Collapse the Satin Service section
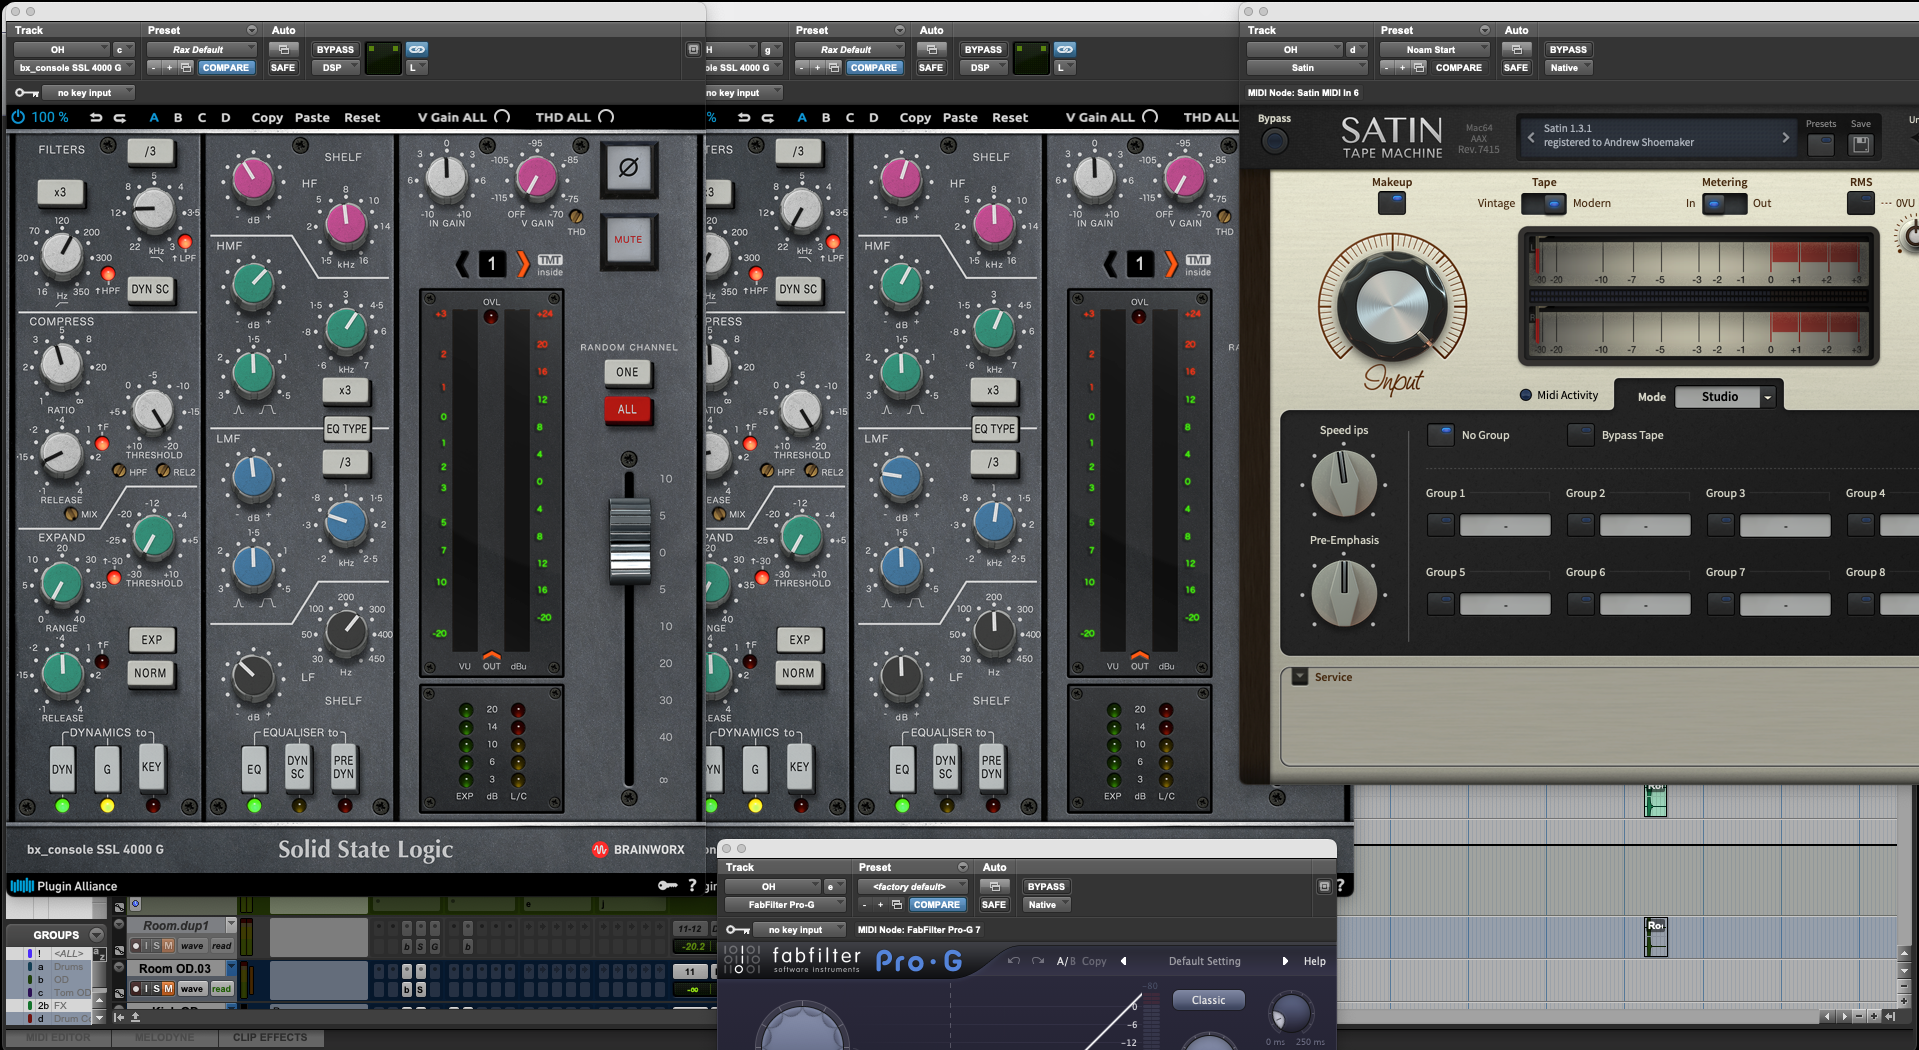This screenshot has height=1050, width=1919. 1300,677
